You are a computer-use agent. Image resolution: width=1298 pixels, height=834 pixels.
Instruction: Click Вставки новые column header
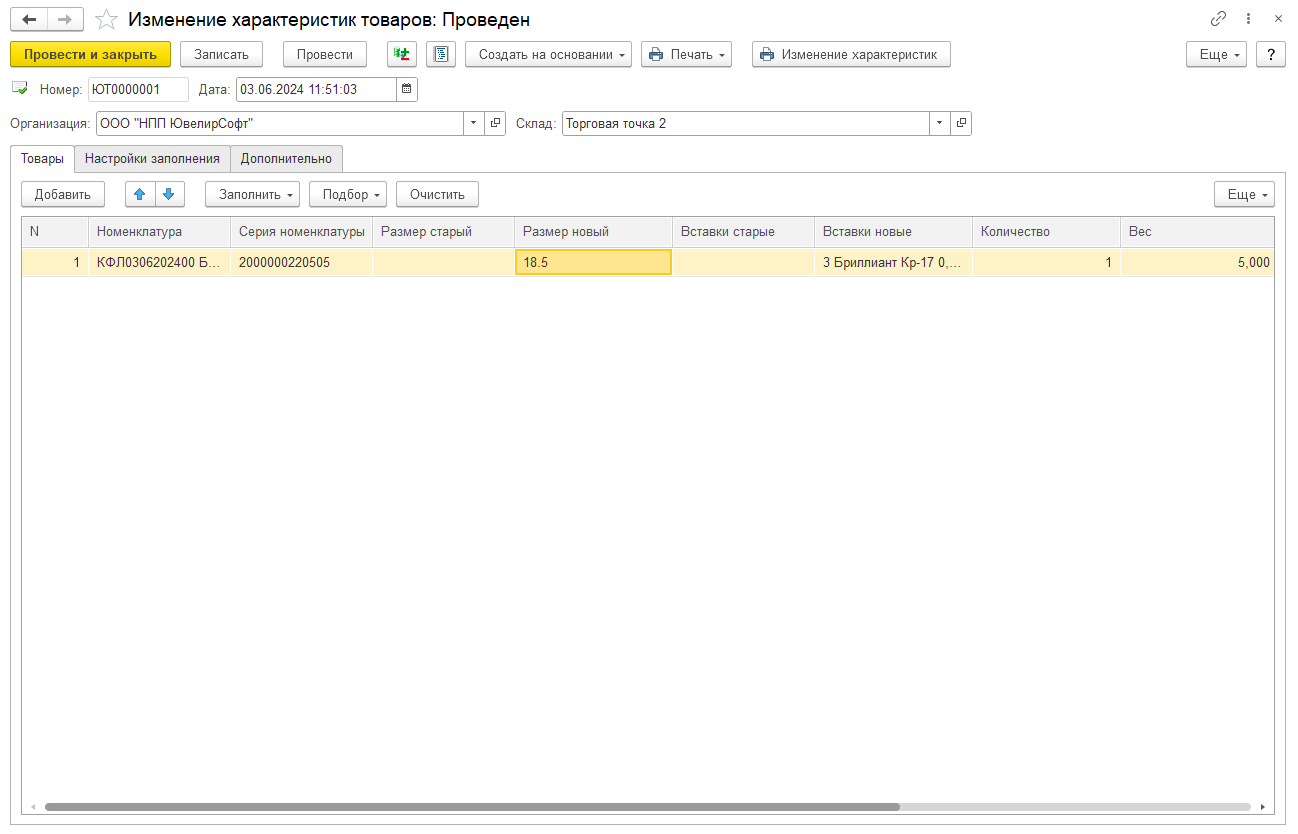[894, 231]
